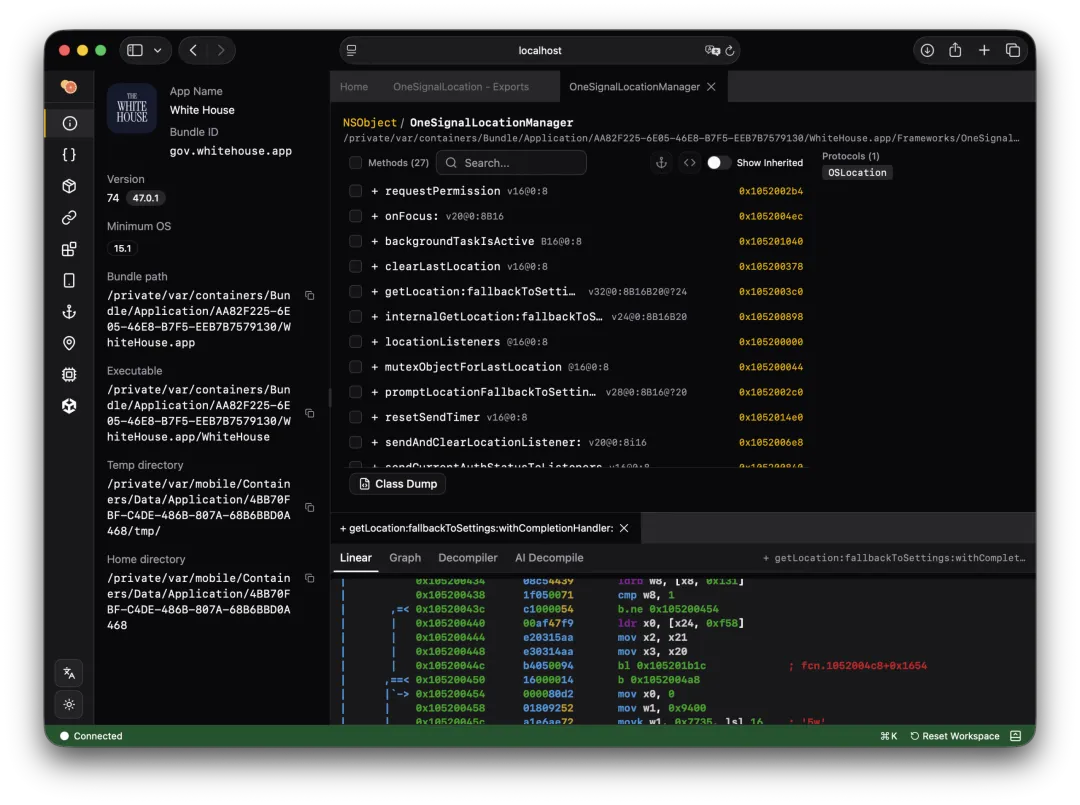Switch to the Graph view tab
Viewport: 1080px width, 805px height.
point(405,558)
